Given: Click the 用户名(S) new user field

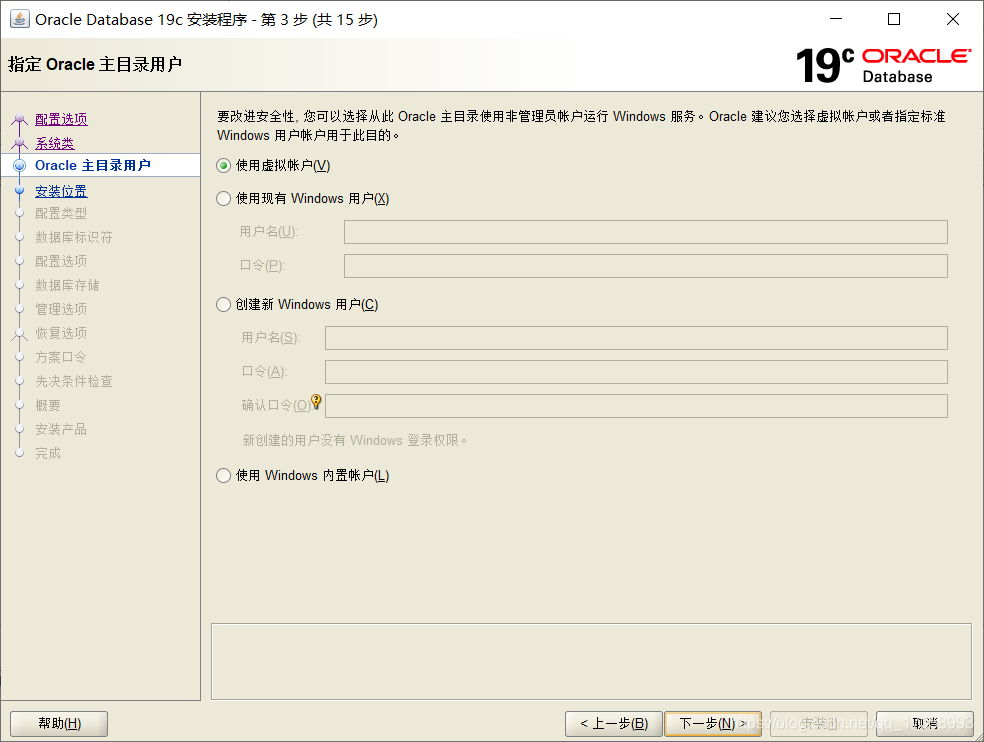Looking at the screenshot, I should click(636, 338).
